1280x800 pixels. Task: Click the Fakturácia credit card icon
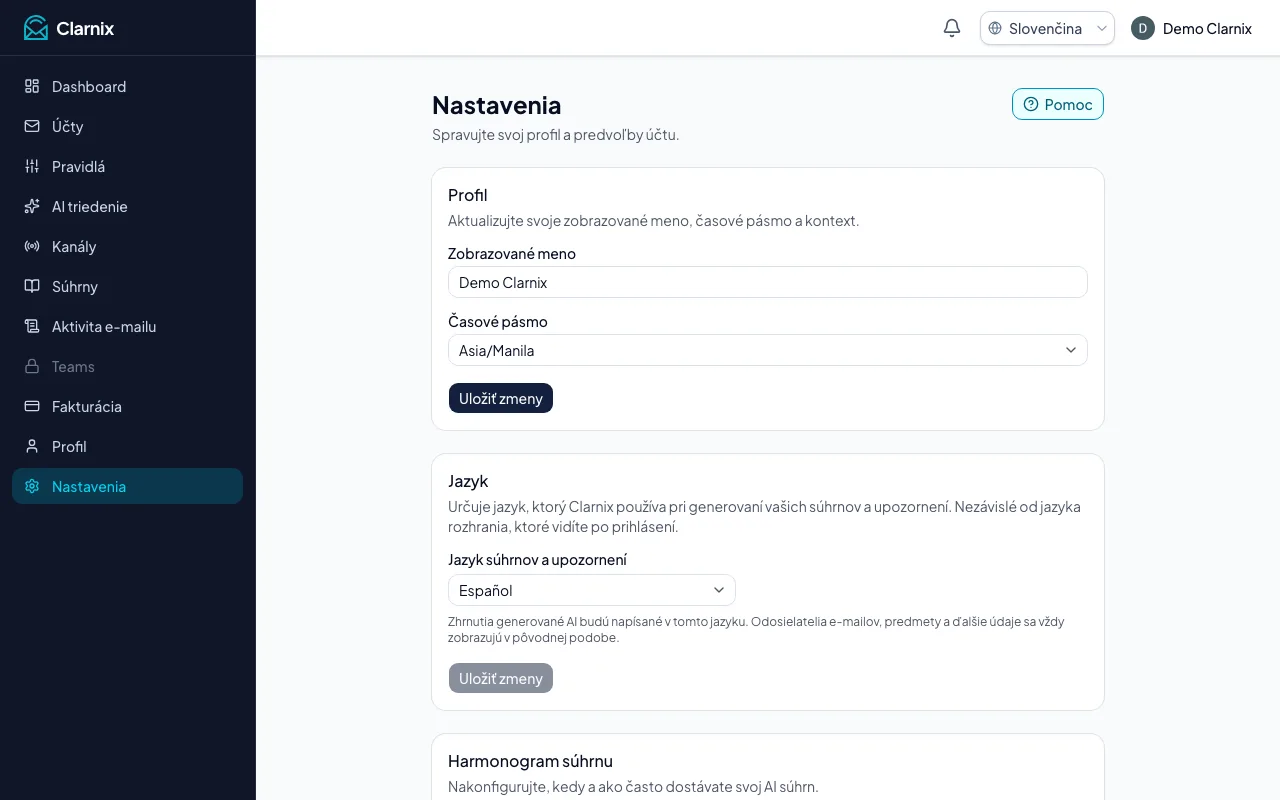(32, 406)
